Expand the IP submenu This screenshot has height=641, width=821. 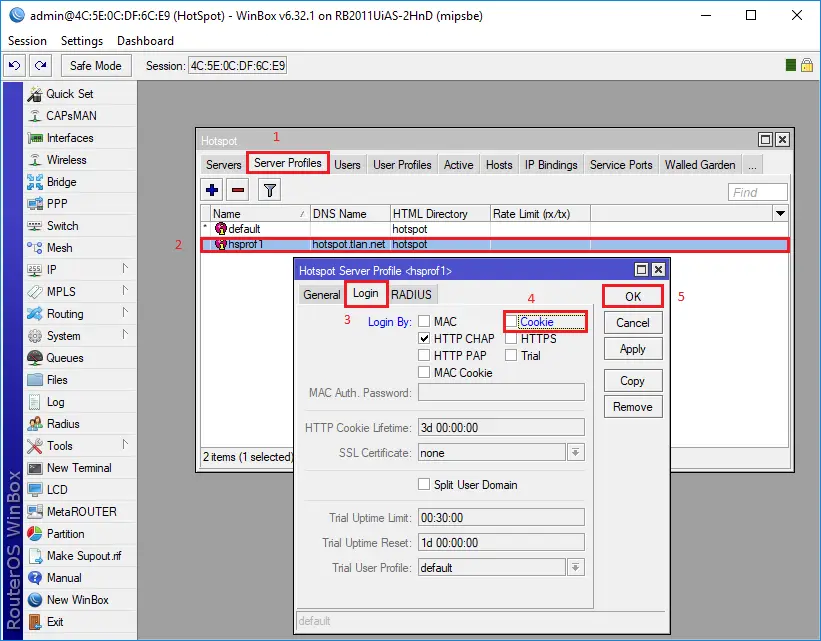pos(125,269)
